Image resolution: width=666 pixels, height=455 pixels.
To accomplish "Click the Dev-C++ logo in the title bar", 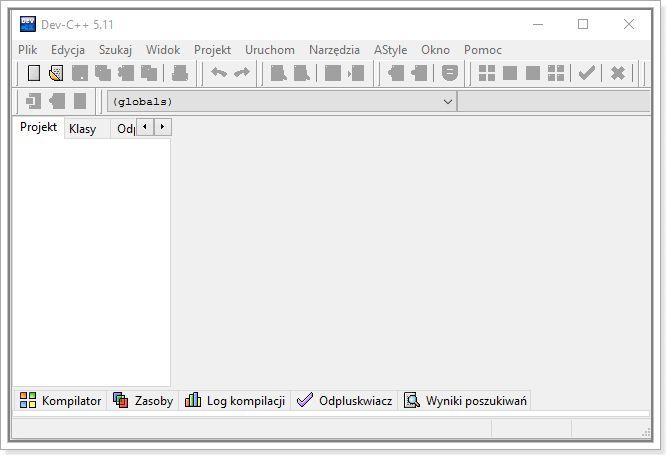I will [28, 24].
